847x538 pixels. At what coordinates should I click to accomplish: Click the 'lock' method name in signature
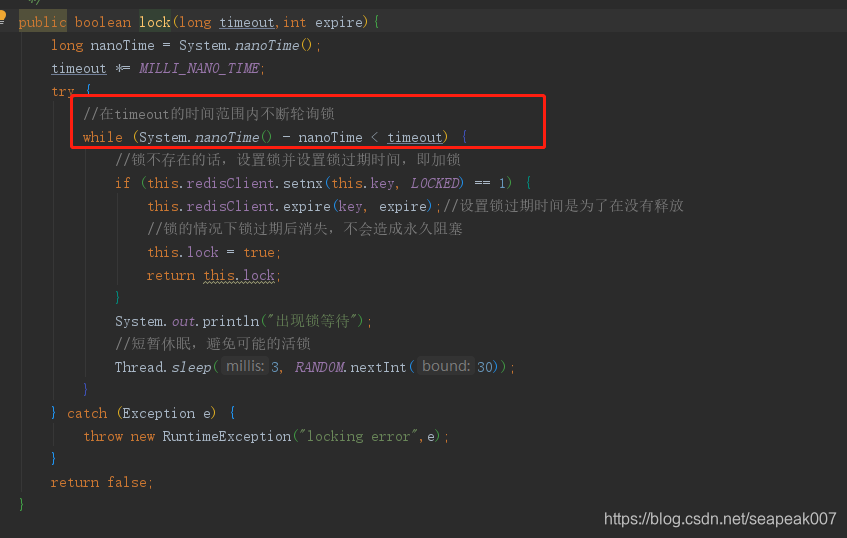(155, 22)
